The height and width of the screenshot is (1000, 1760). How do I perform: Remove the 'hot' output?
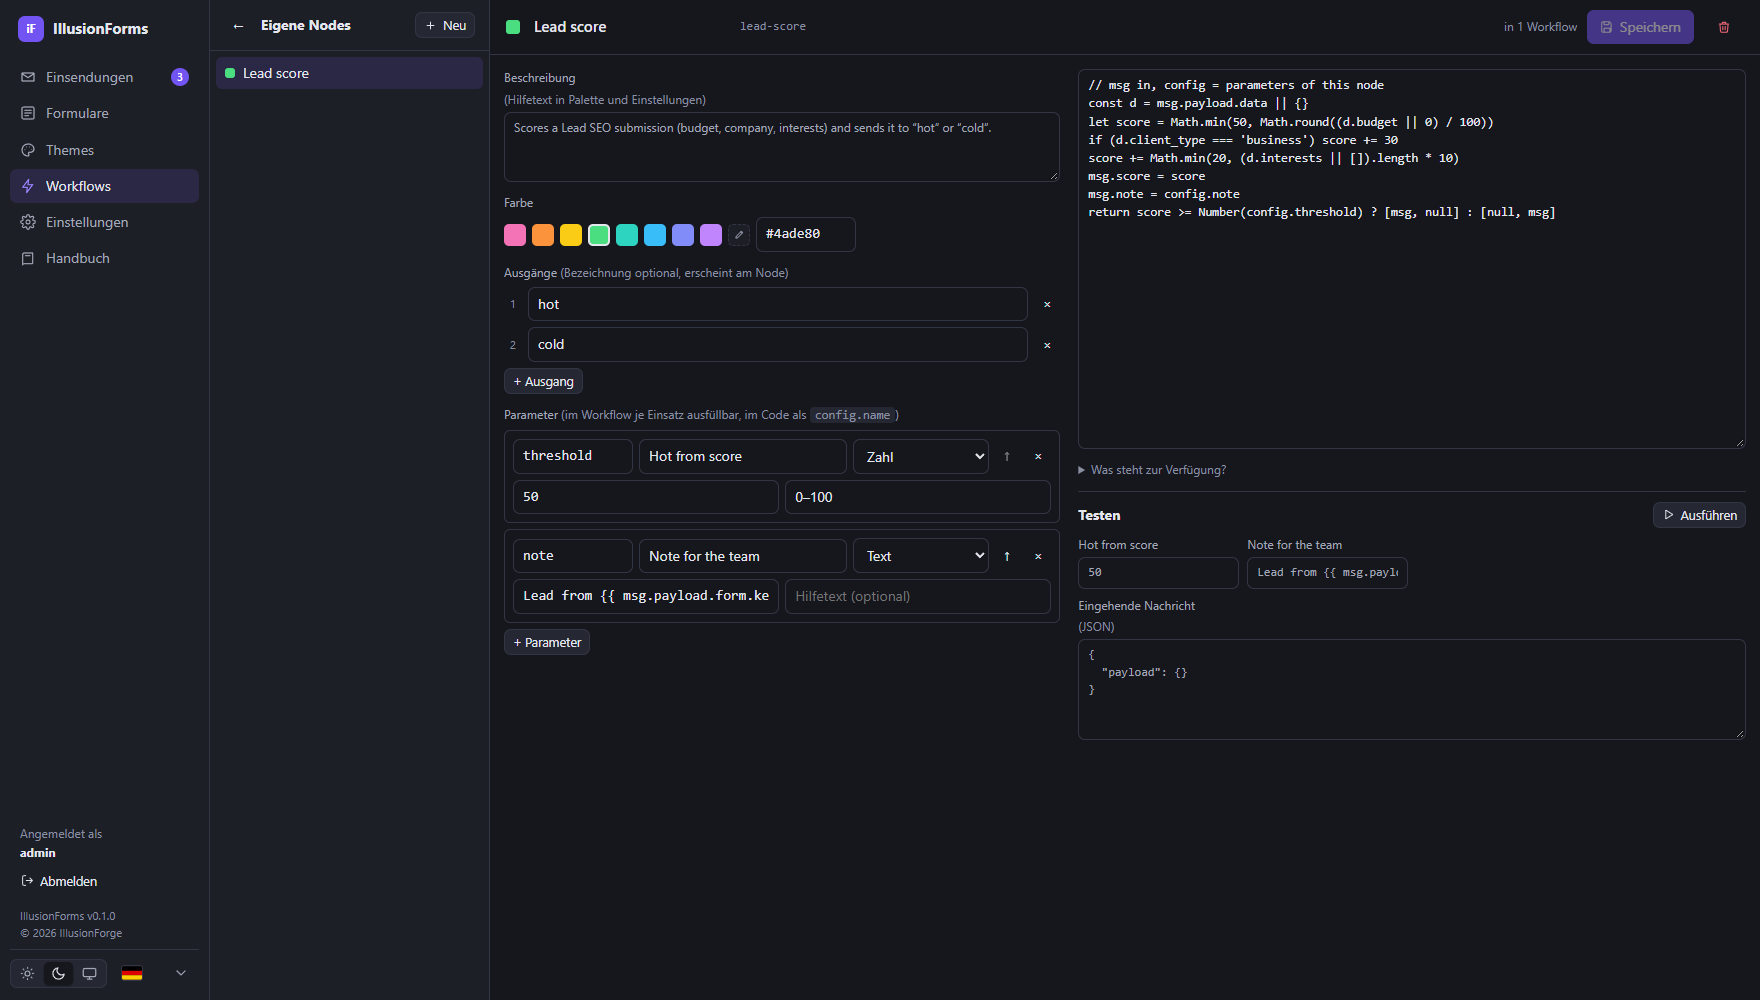coord(1047,304)
